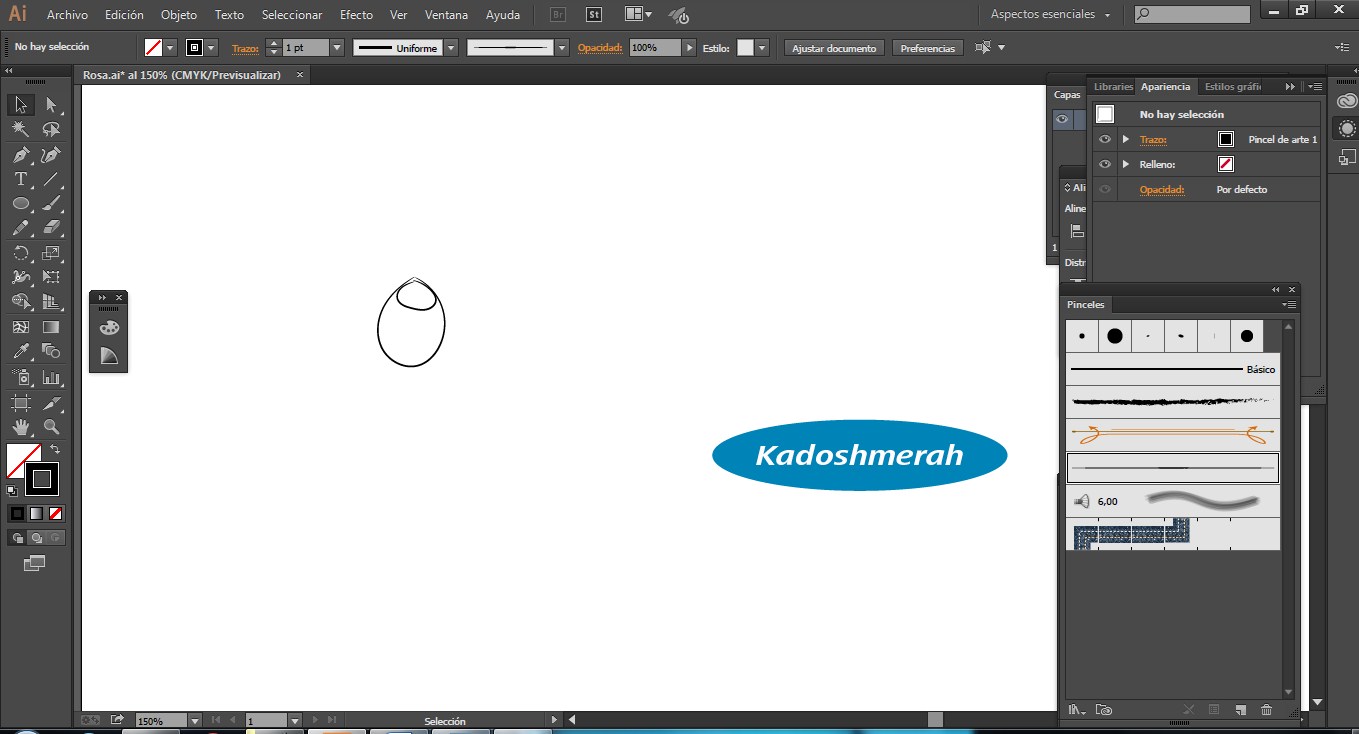Select the Type tool
Viewport: 1359px width, 734px height.
(x=20, y=179)
